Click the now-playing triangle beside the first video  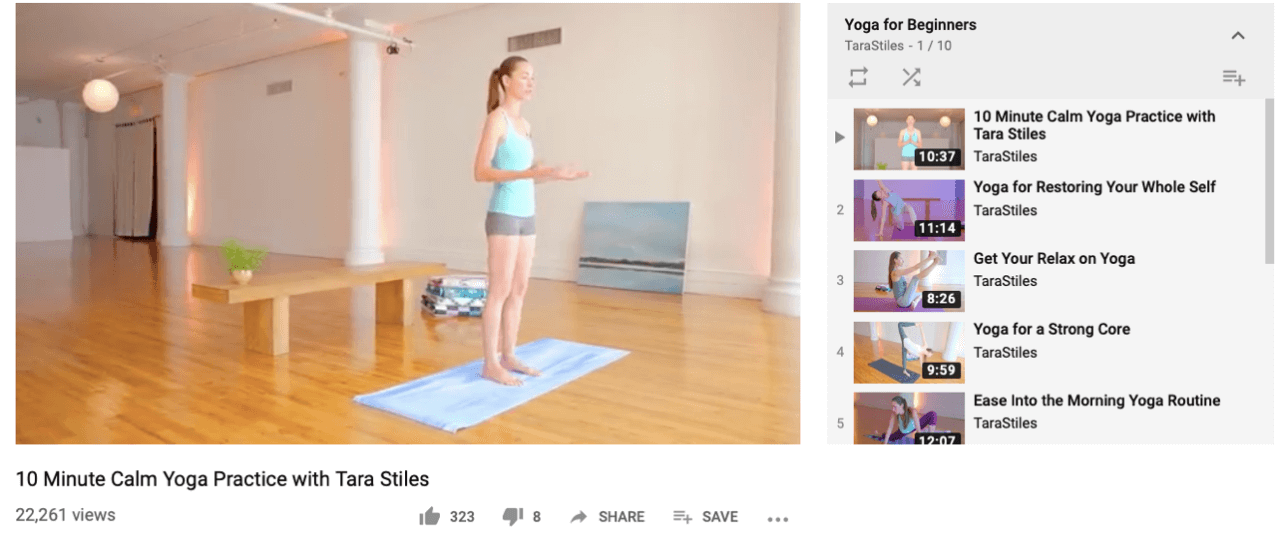pos(840,137)
